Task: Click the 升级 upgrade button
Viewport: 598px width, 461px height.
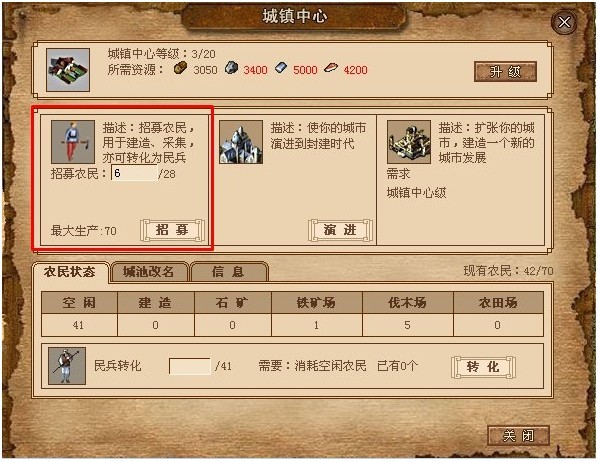Action: coord(505,71)
